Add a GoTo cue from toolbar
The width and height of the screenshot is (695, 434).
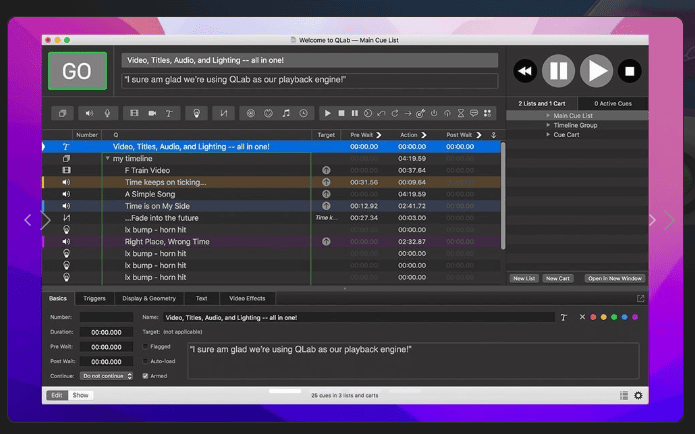click(x=408, y=113)
